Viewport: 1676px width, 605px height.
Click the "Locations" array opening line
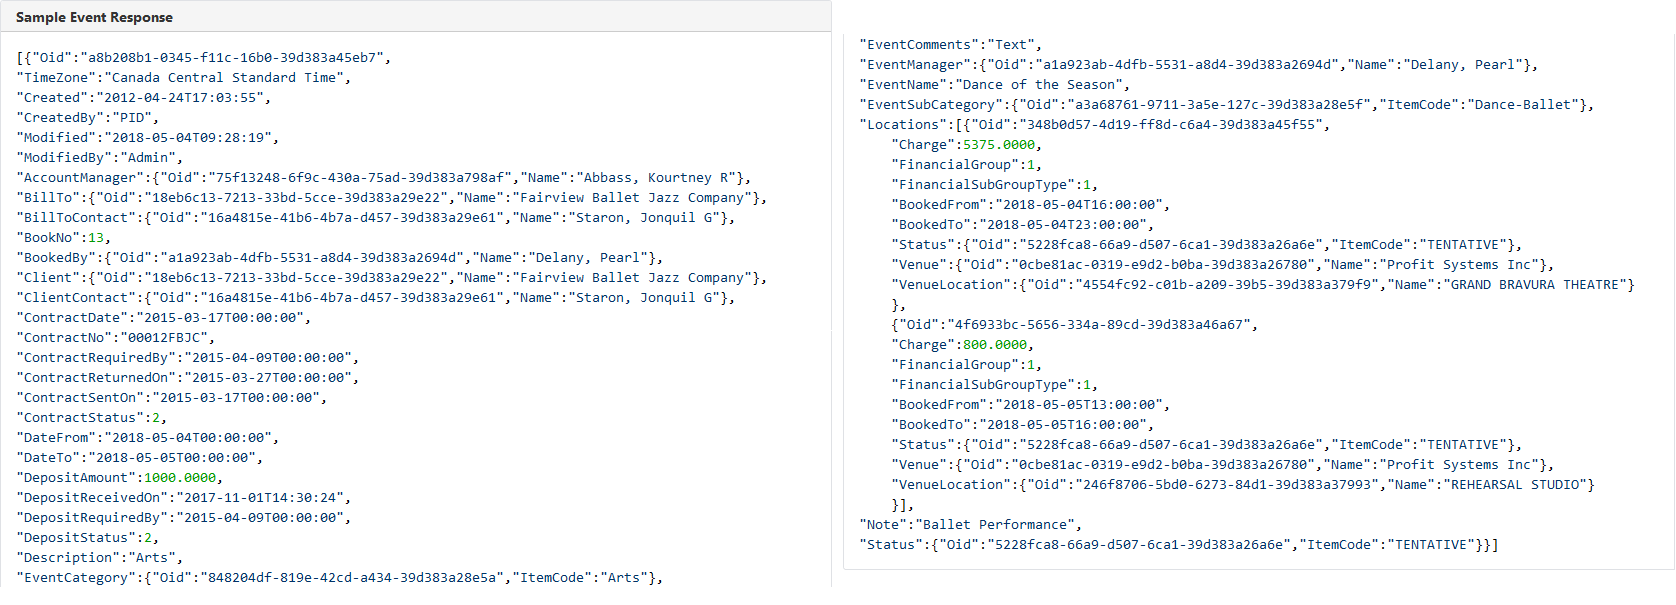(1094, 125)
